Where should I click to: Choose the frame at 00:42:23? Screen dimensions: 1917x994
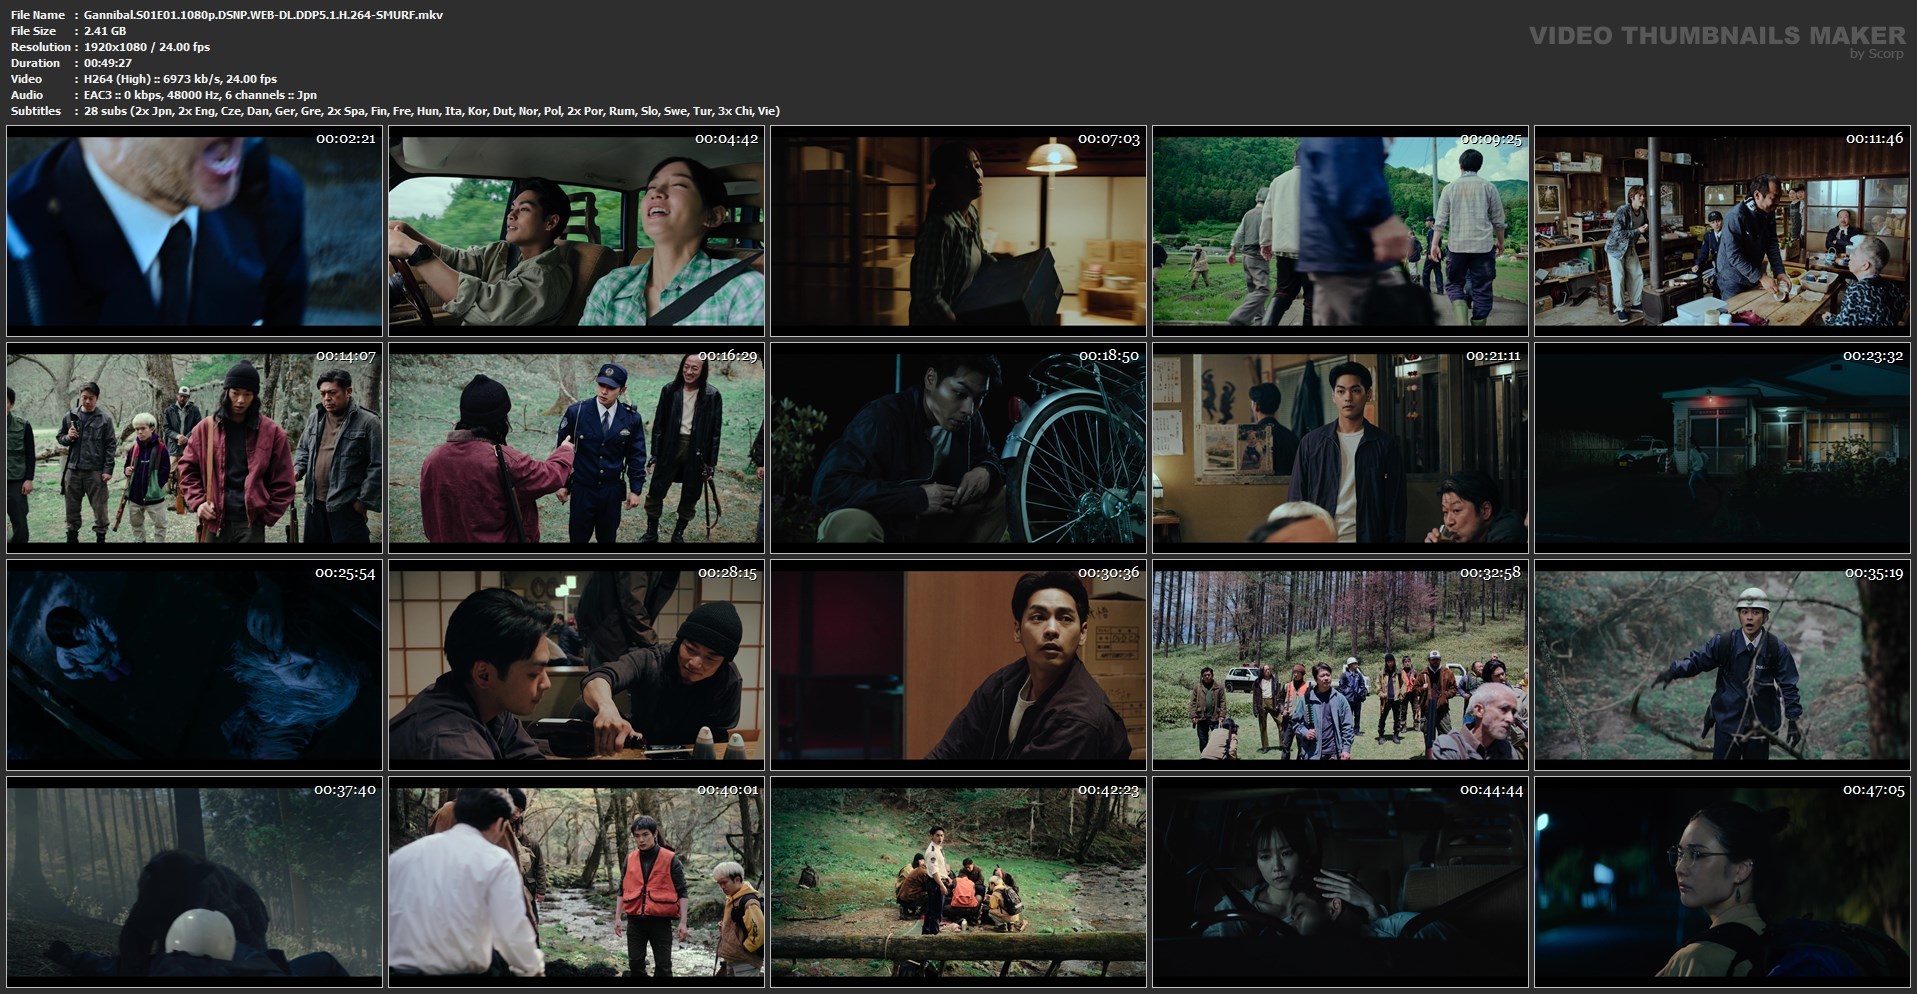click(958, 882)
